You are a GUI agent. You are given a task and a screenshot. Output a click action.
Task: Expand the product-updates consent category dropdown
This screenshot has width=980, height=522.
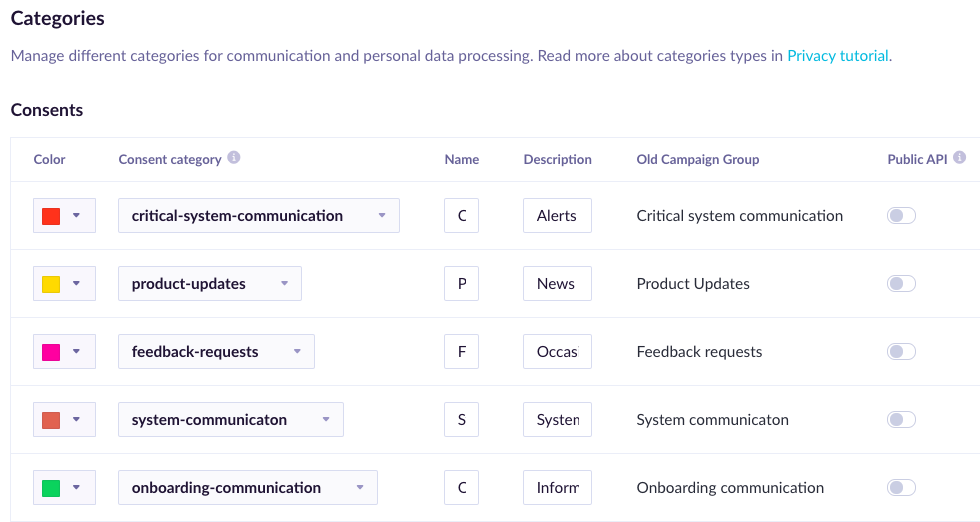[209, 284]
